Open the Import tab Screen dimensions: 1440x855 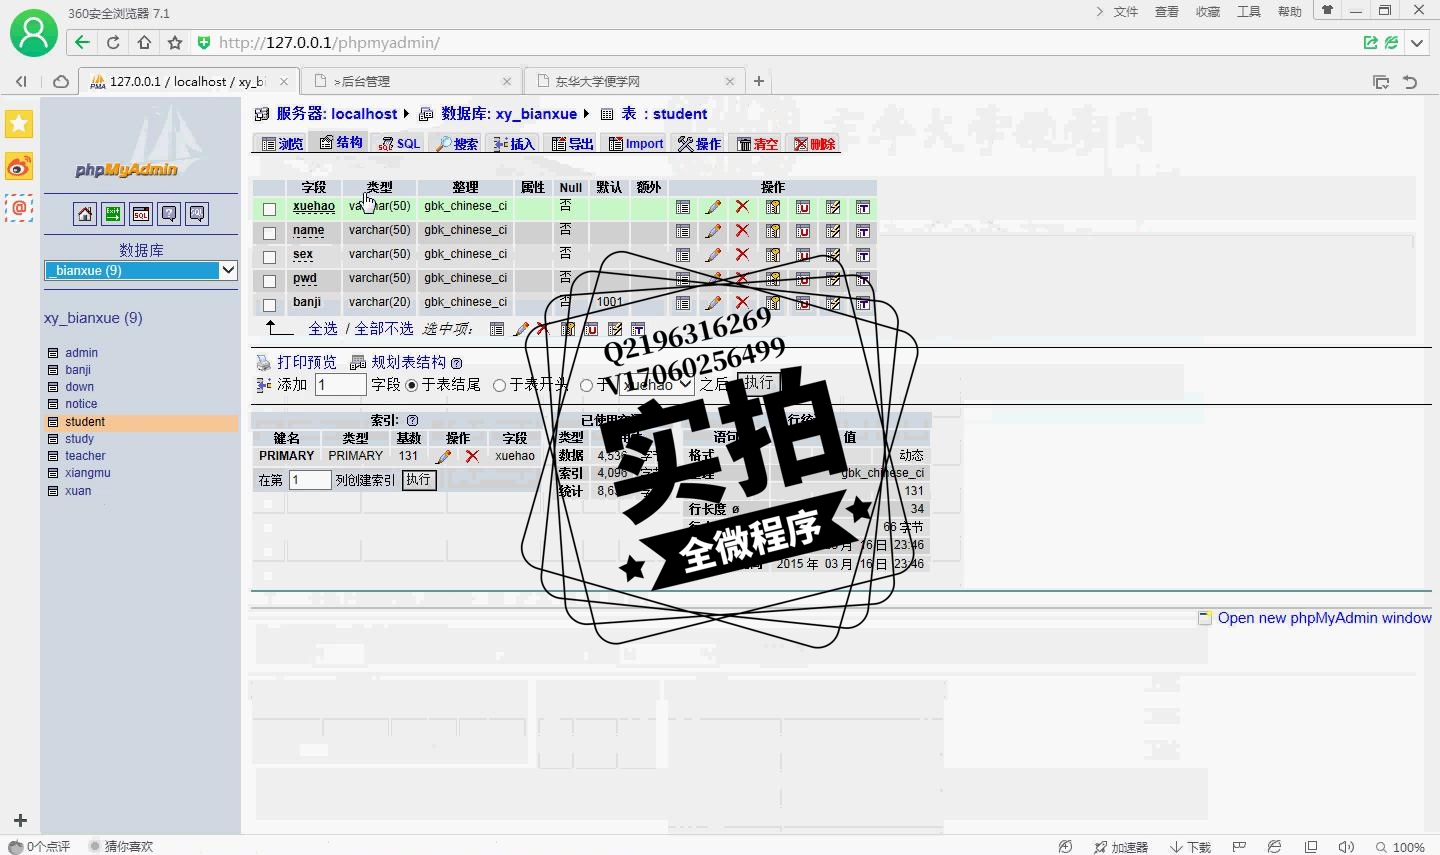[636, 144]
